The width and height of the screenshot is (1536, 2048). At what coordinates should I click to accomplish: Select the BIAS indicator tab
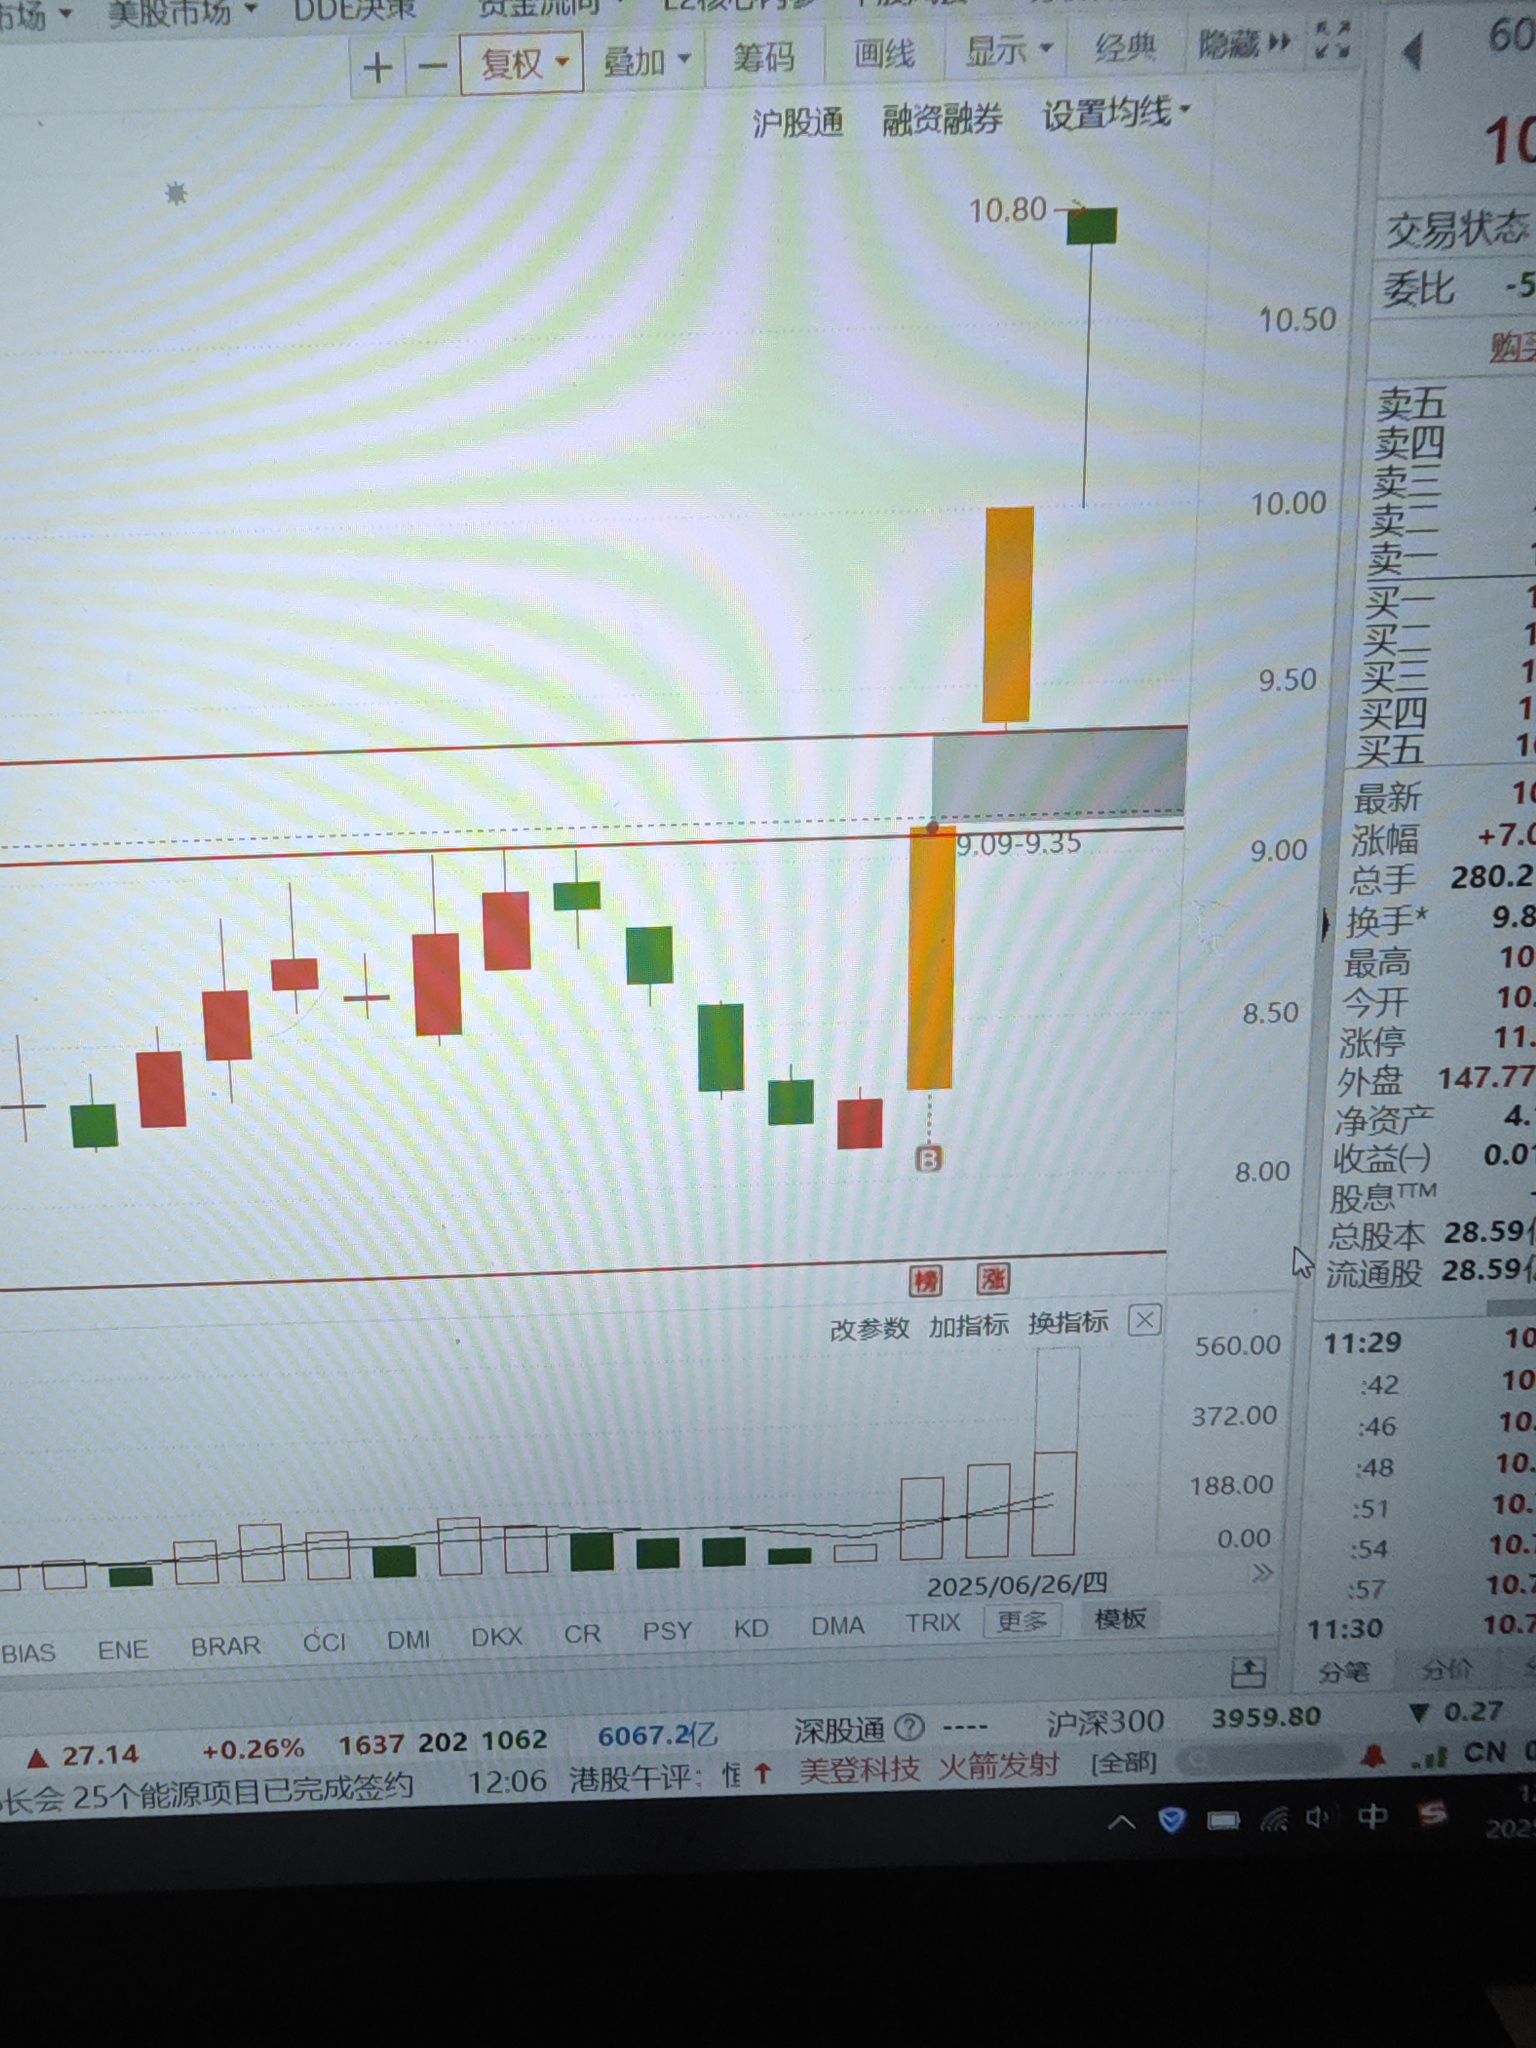29,1653
